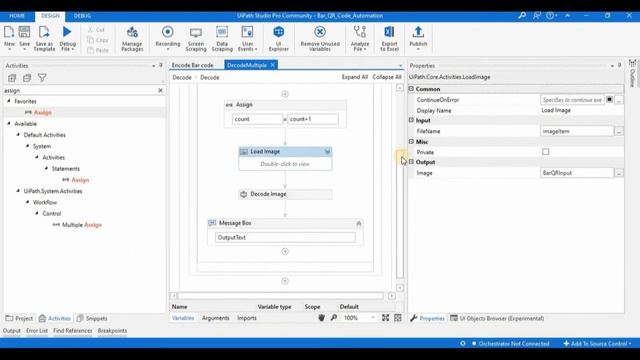The height and width of the screenshot is (360, 640).
Task: Publish the project
Action: point(418,38)
